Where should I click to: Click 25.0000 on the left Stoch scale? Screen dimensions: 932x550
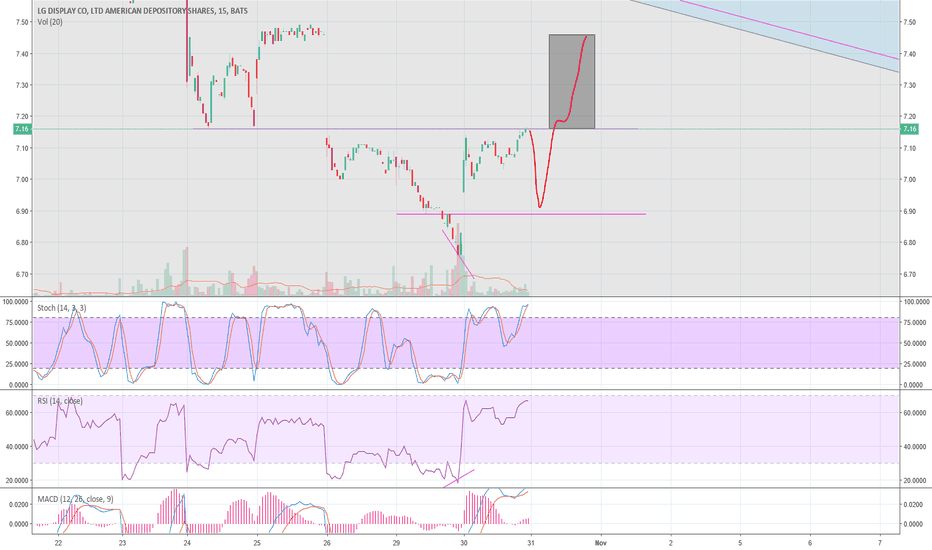(x=17, y=364)
